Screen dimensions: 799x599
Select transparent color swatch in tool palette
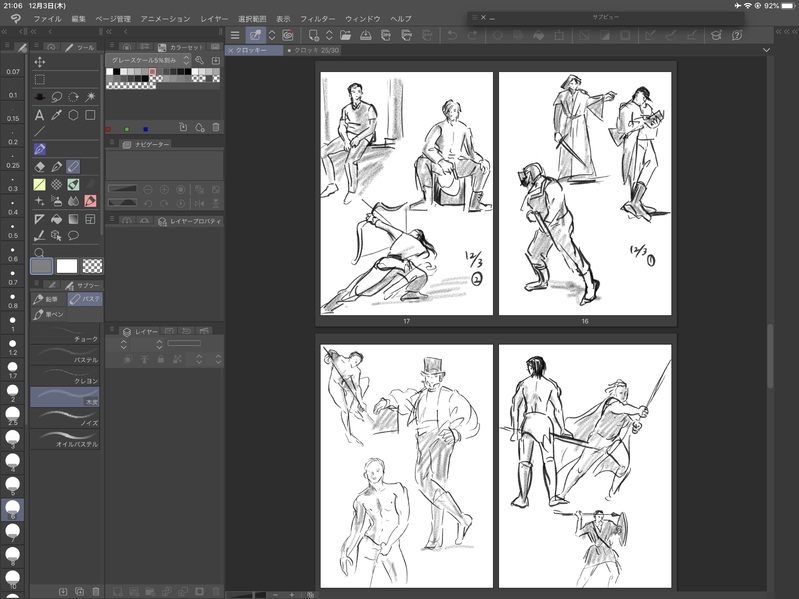[92, 265]
